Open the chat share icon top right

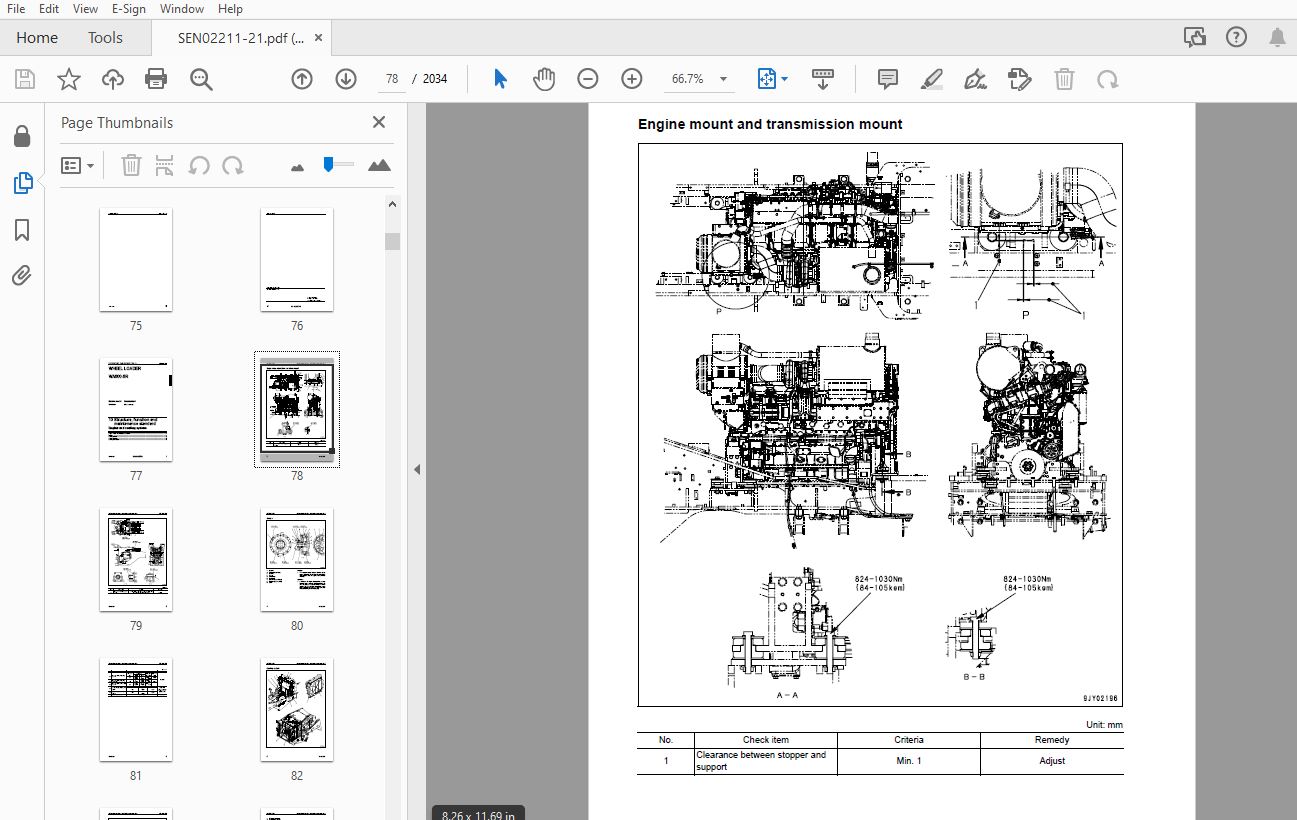[1194, 38]
